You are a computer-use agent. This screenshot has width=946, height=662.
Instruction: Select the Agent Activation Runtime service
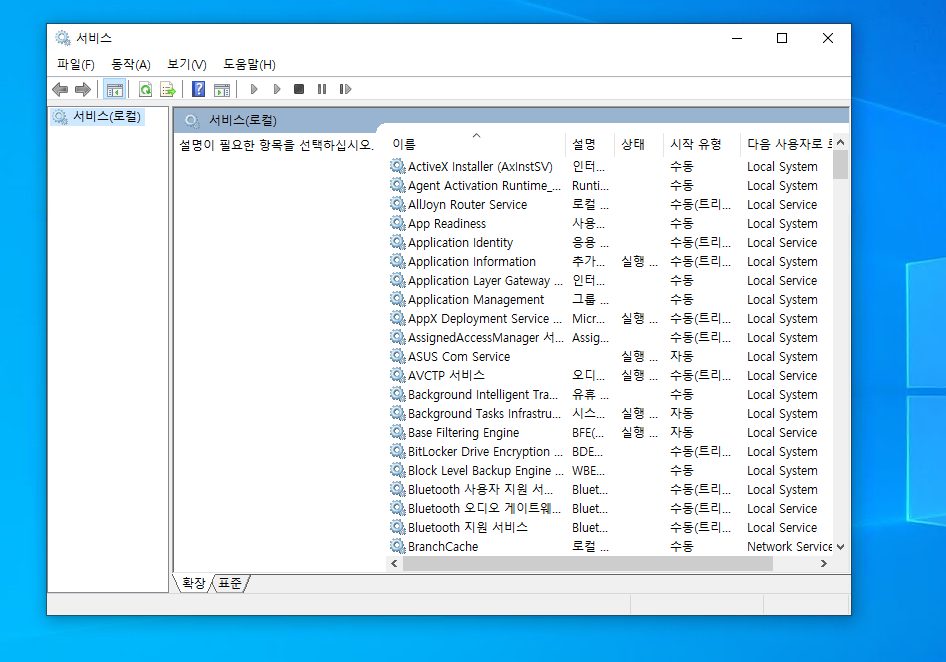[609, 185]
